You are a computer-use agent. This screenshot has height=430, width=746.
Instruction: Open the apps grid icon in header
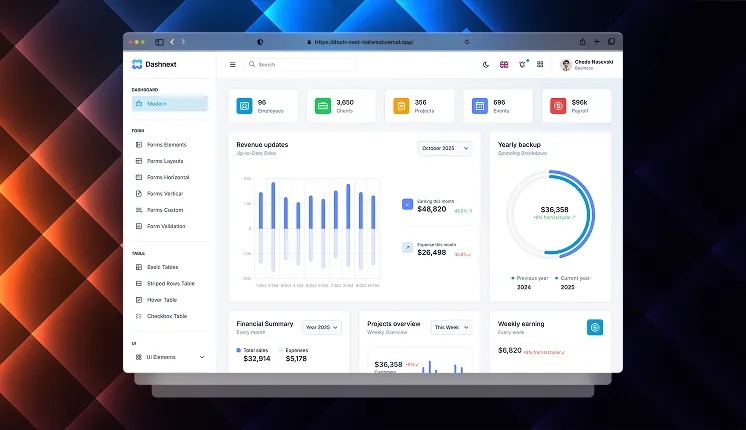[x=540, y=64]
